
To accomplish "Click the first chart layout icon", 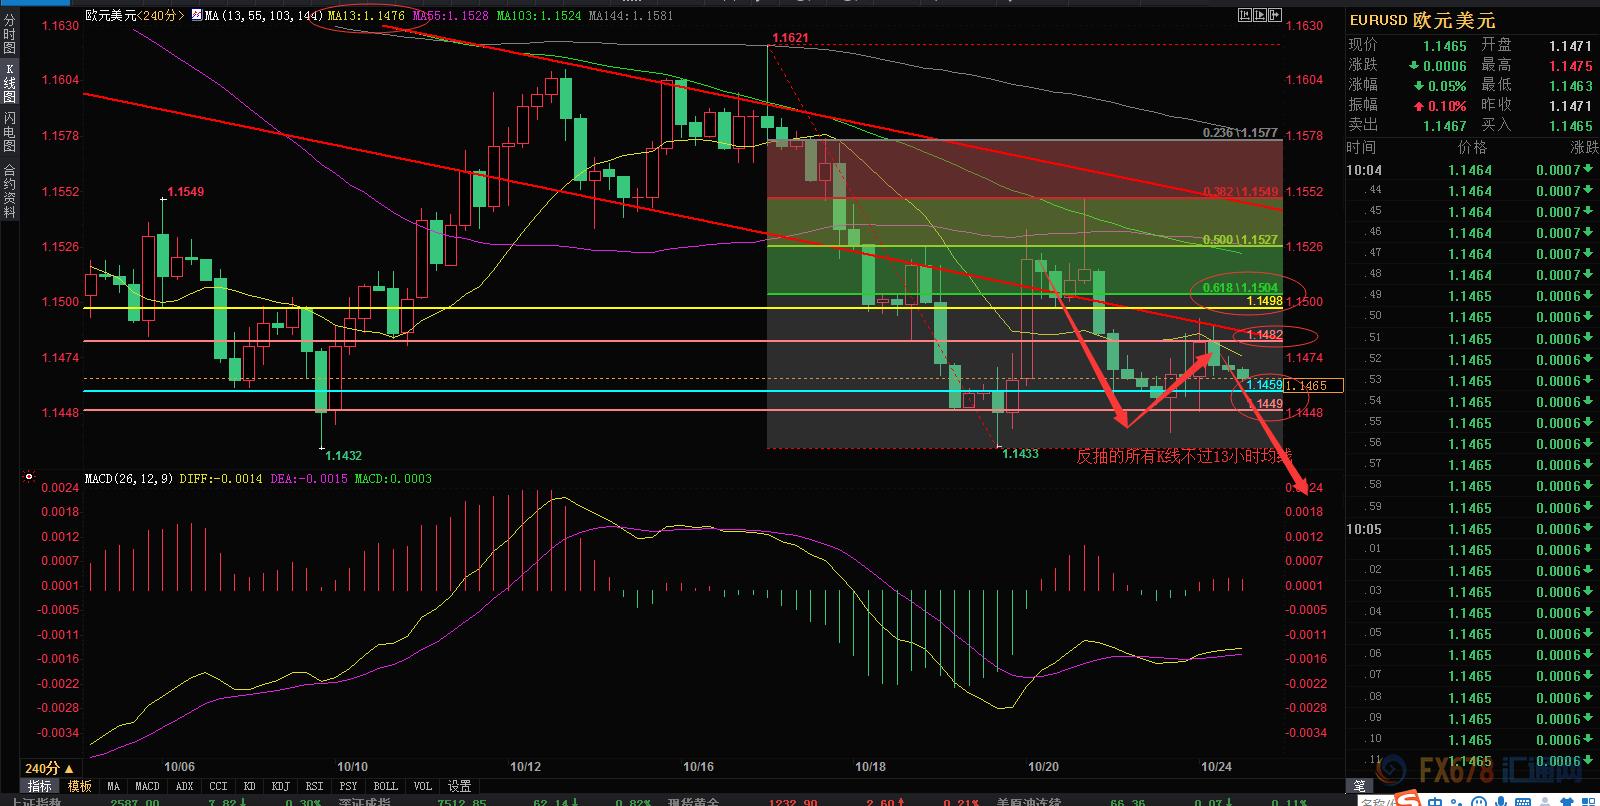I will click(1244, 15).
